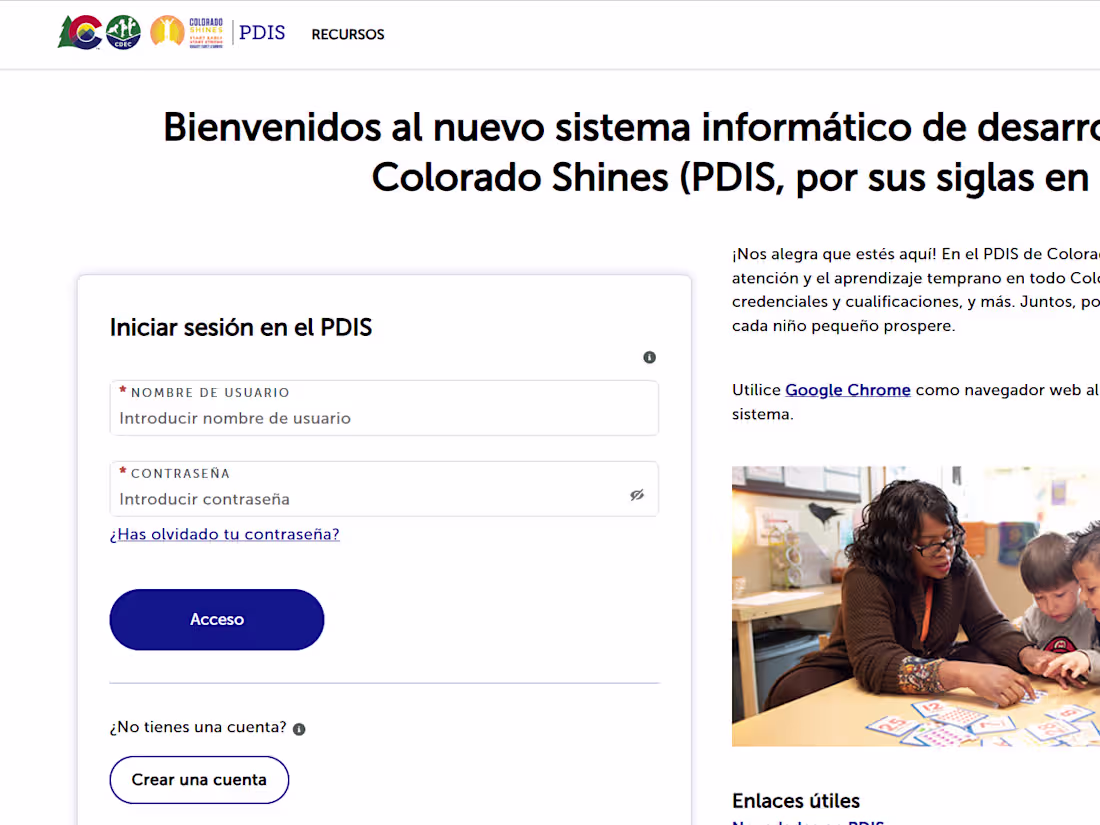Click the Colorado state logo icon
1100x825 pixels.
[80, 32]
